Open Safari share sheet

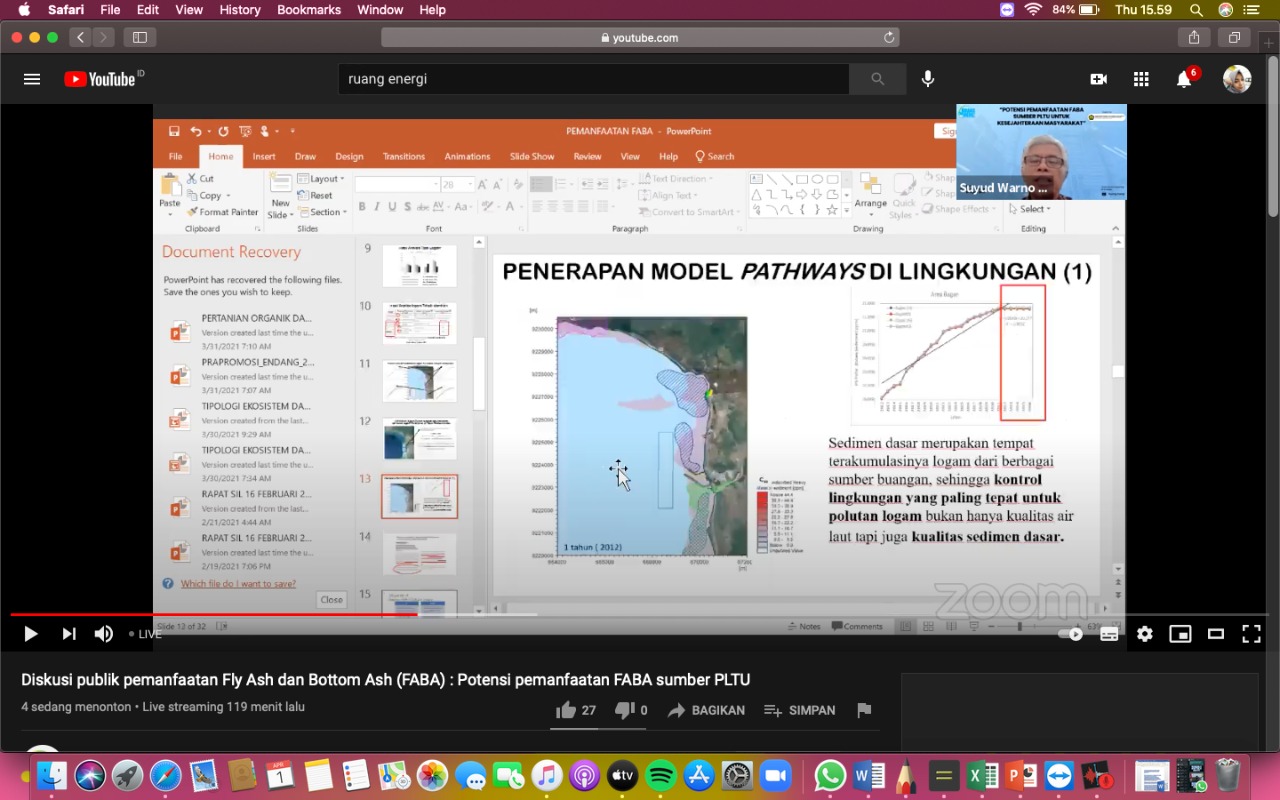[1194, 37]
